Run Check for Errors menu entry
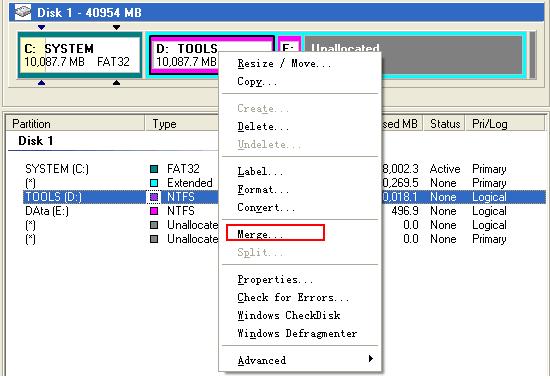The height and width of the screenshot is (379, 550). (x=293, y=298)
